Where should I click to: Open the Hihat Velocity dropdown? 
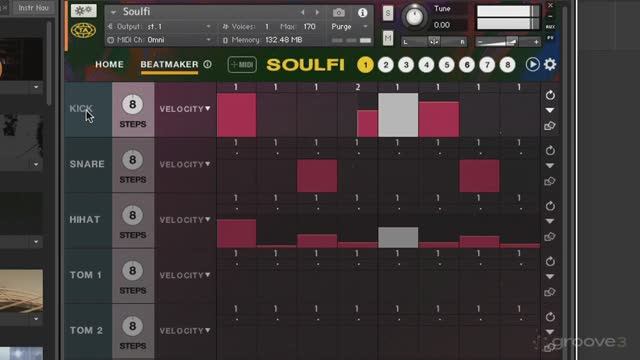coord(185,220)
